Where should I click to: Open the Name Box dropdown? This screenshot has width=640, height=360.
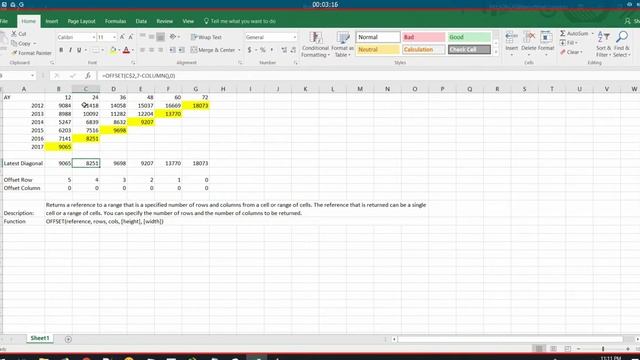(x=32, y=76)
